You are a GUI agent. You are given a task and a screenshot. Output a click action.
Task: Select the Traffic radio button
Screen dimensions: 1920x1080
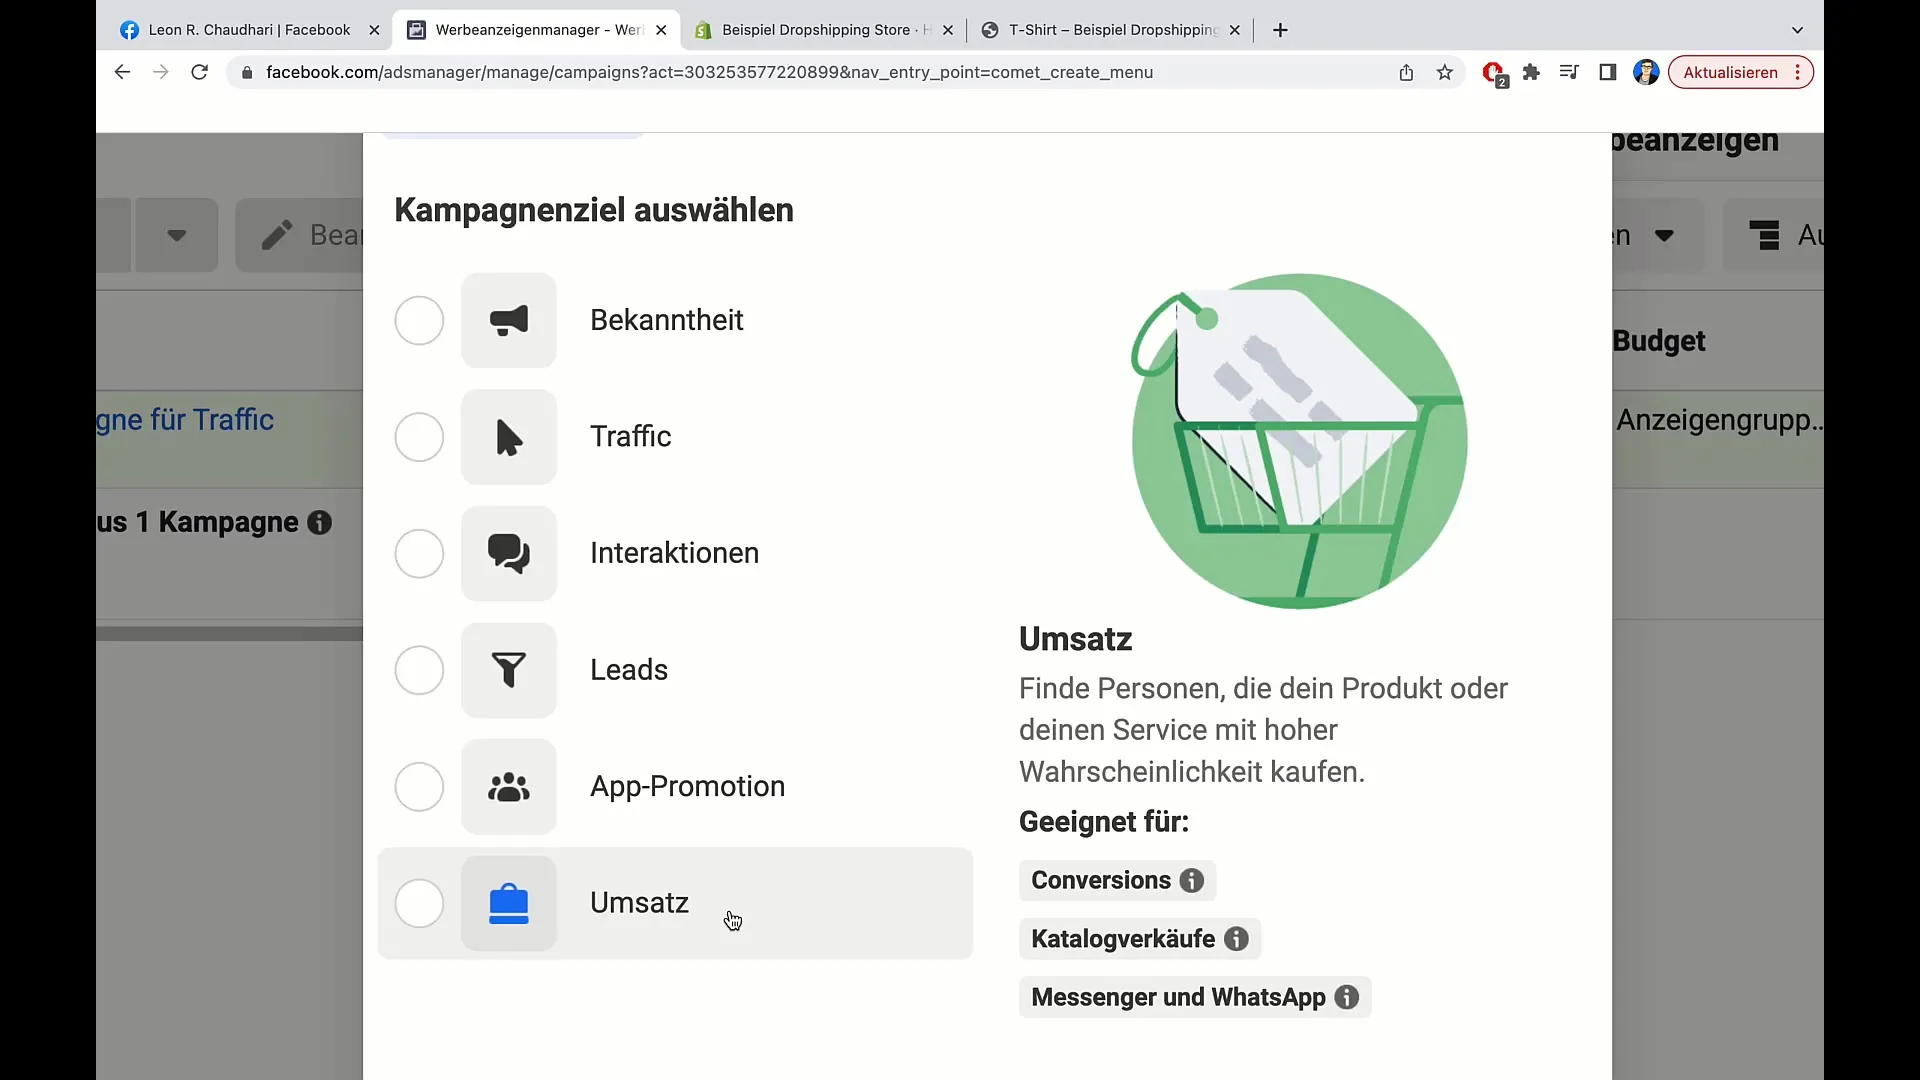point(419,436)
